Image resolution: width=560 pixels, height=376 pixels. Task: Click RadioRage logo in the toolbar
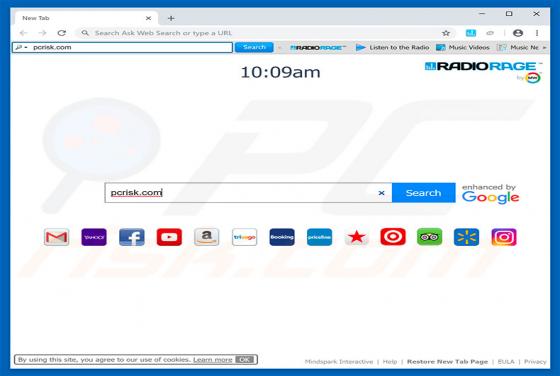pyautogui.click(x=318, y=47)
